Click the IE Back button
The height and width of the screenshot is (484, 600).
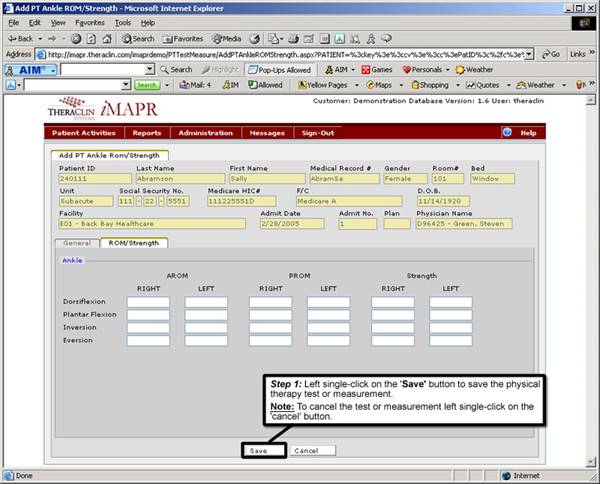tap(21, 39)
